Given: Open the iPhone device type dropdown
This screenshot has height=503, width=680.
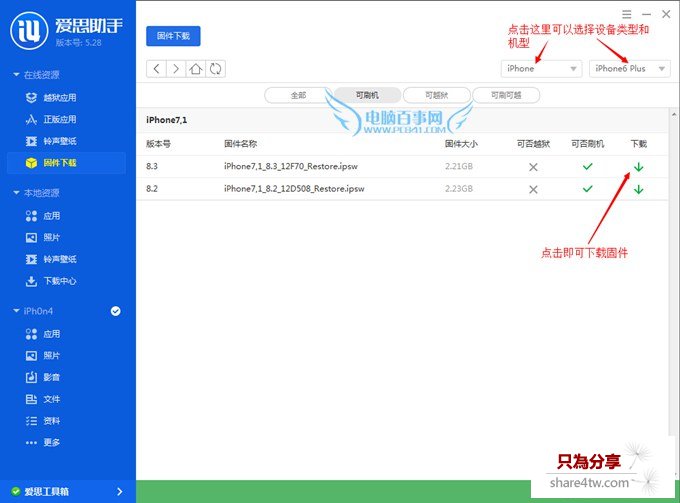Looking at the screenshot, I should [x=541, y=69].
